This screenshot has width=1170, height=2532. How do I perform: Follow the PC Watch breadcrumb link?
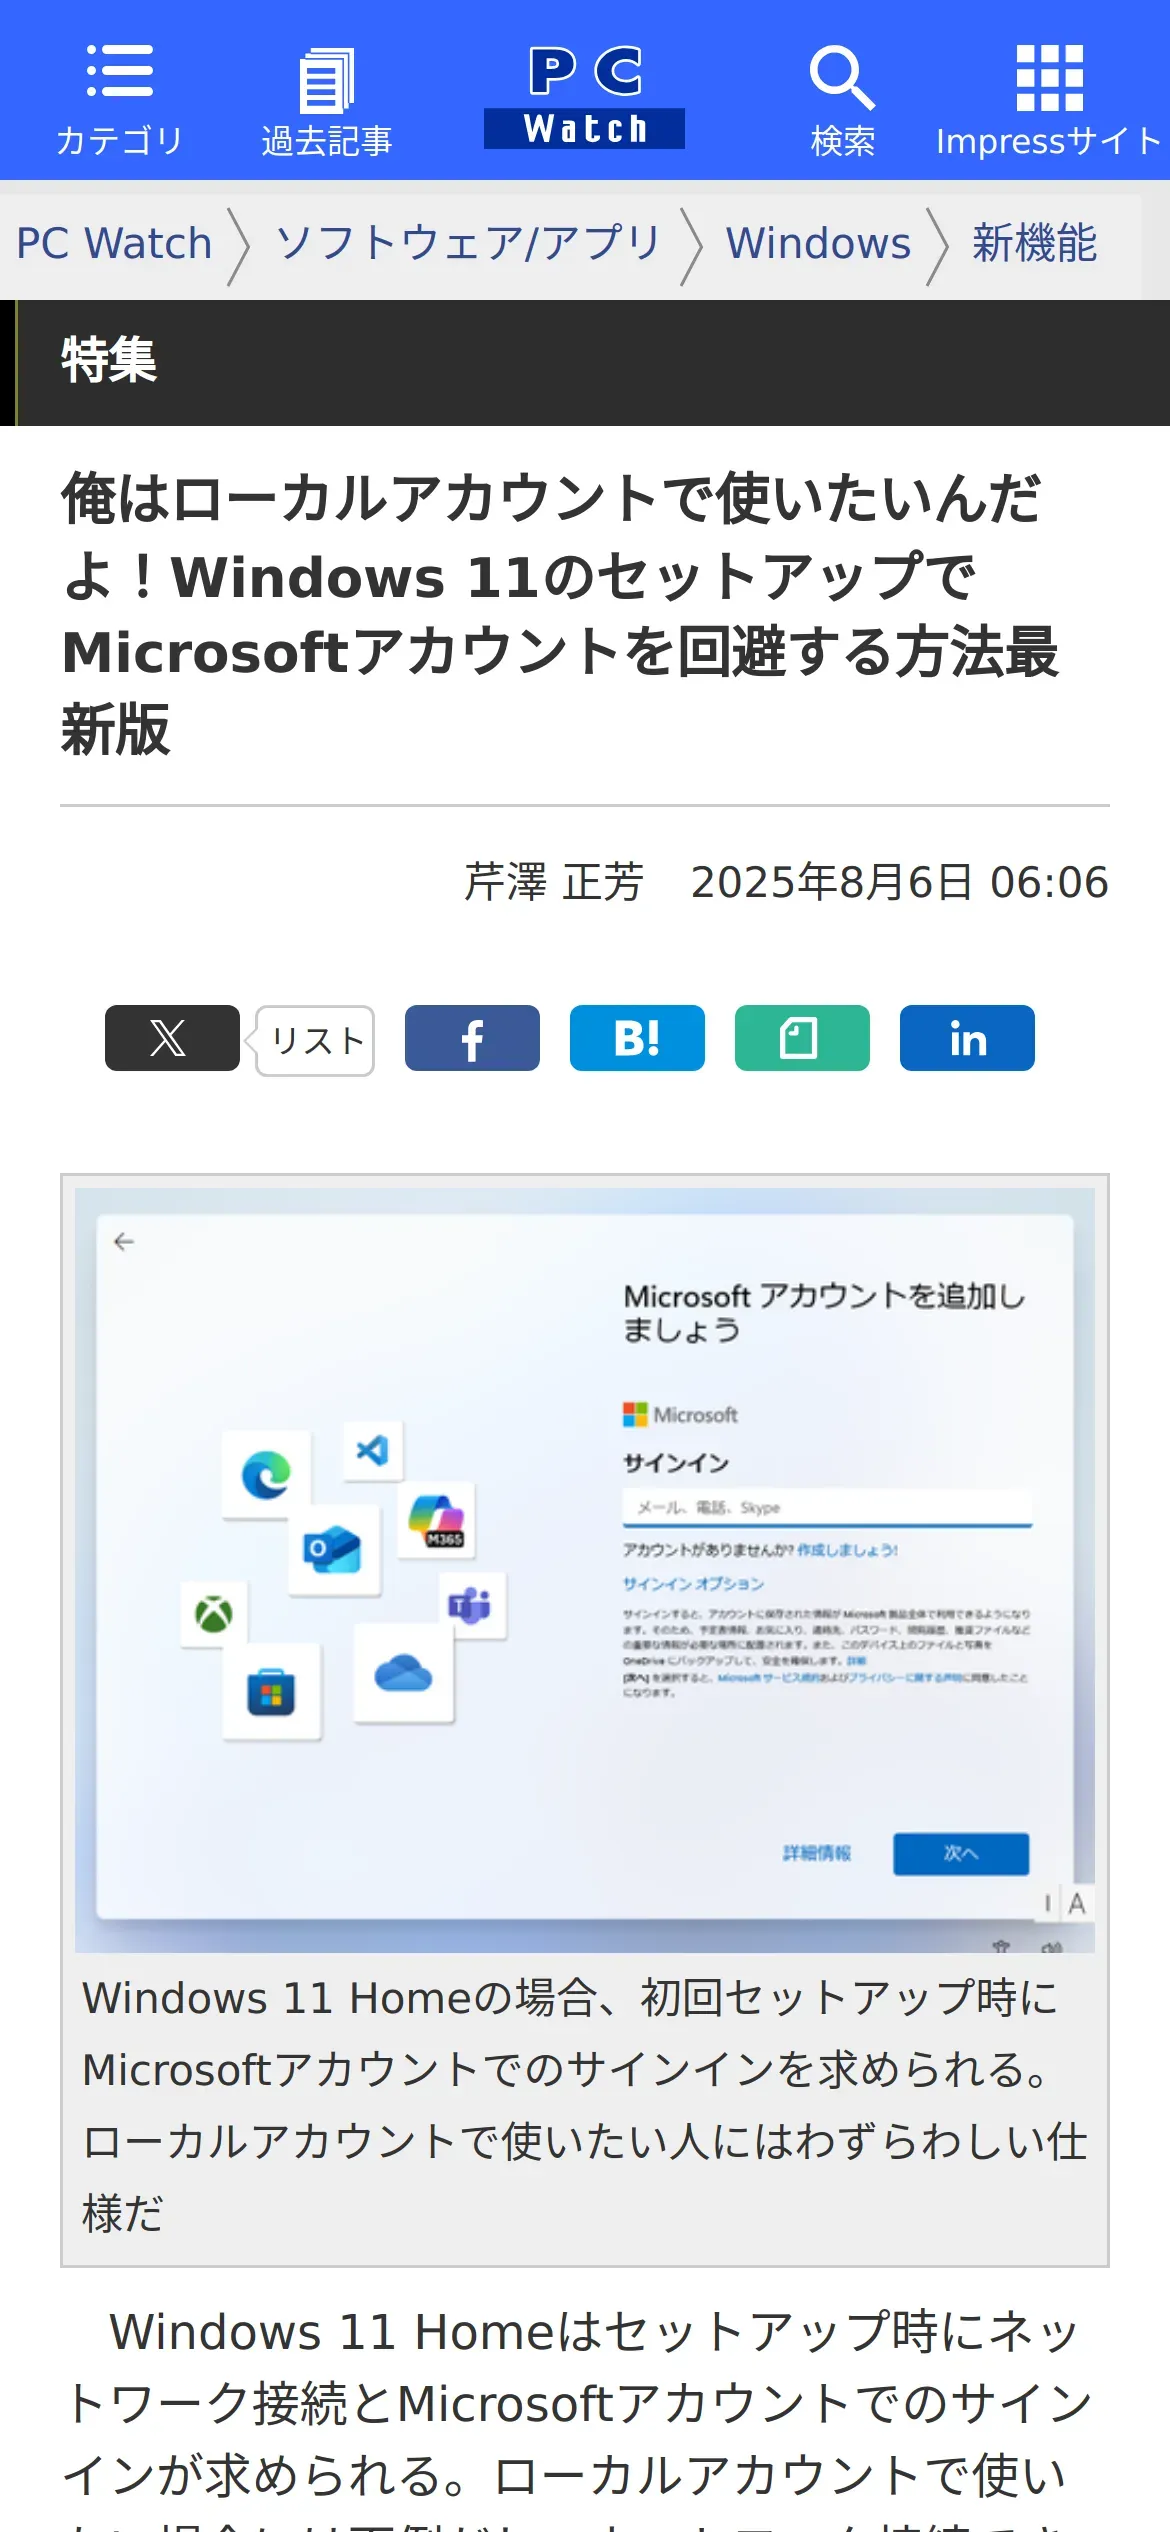114,244
